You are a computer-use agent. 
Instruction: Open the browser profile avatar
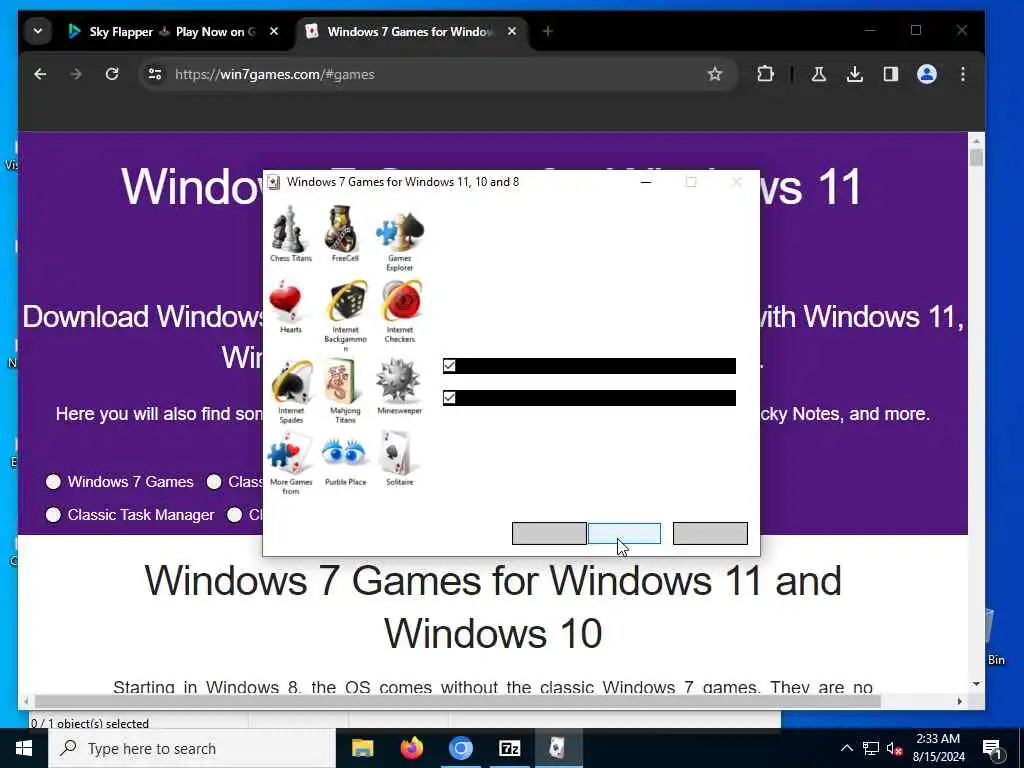[927, 74]
